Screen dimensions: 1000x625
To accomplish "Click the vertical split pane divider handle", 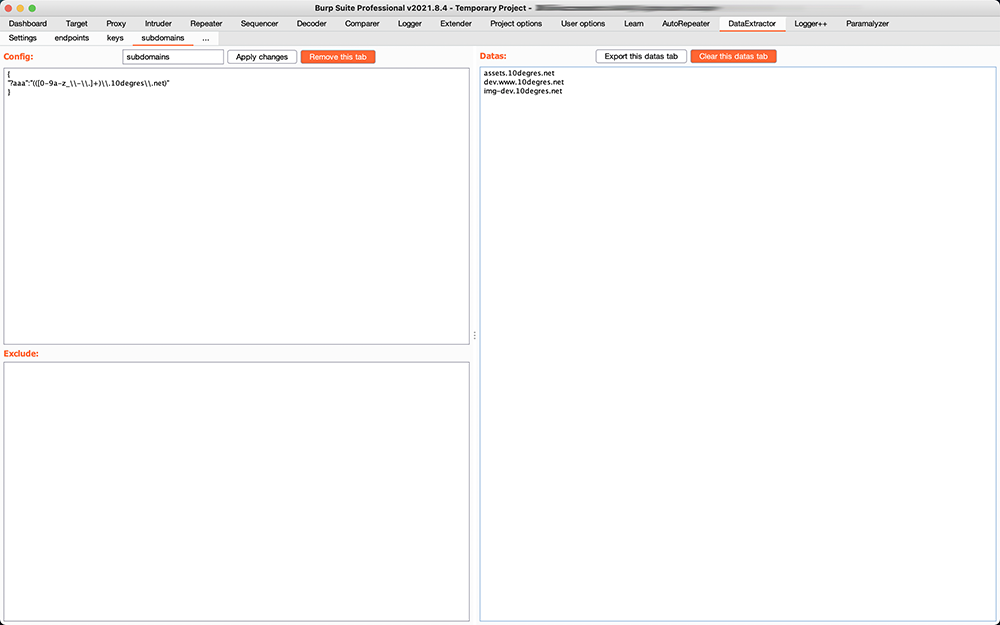I will (474, 335).
